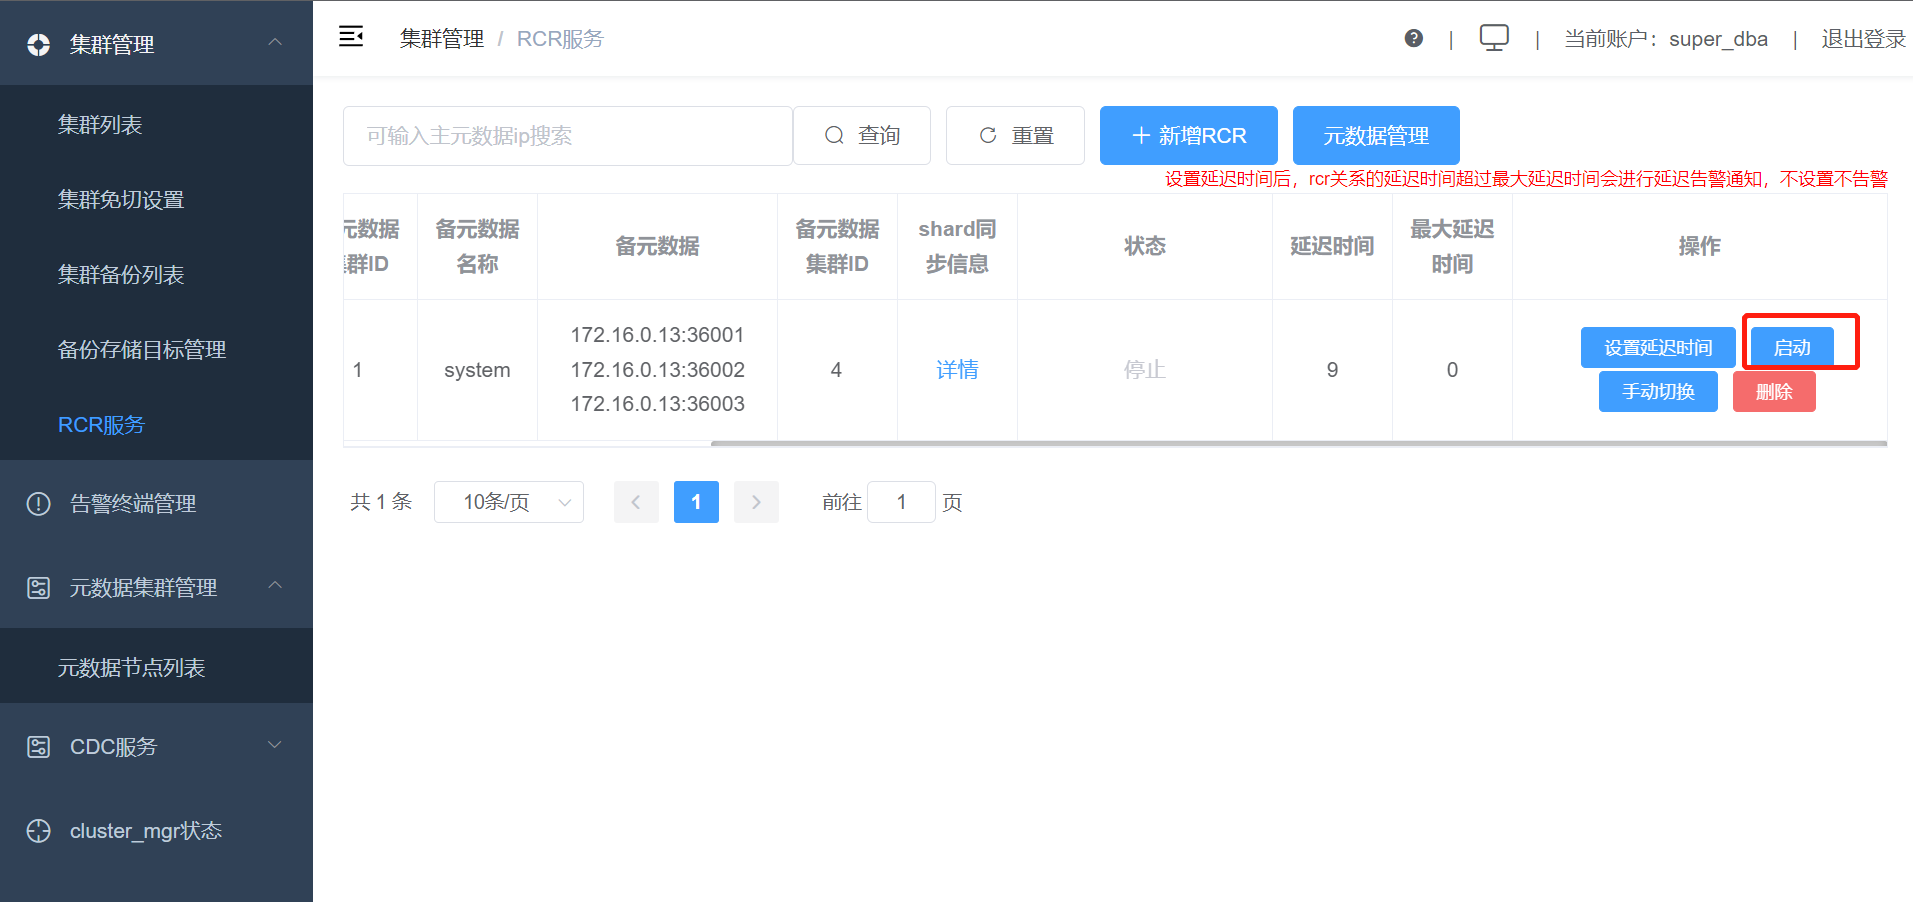Viewport: 1913px width, 902px height.
Task: Expand the CDC服务 chevron
Action: 275,745
